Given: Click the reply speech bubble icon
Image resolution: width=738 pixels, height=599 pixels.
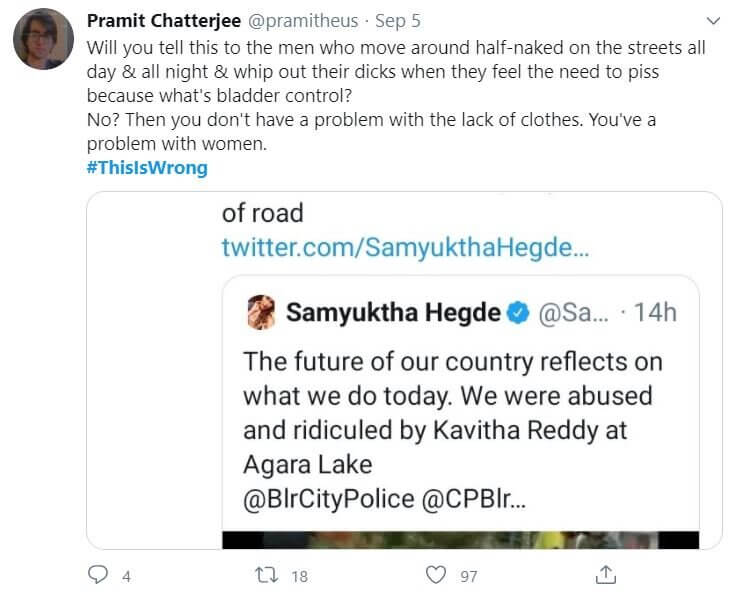Looking at the screenshot, I should 98,575.
